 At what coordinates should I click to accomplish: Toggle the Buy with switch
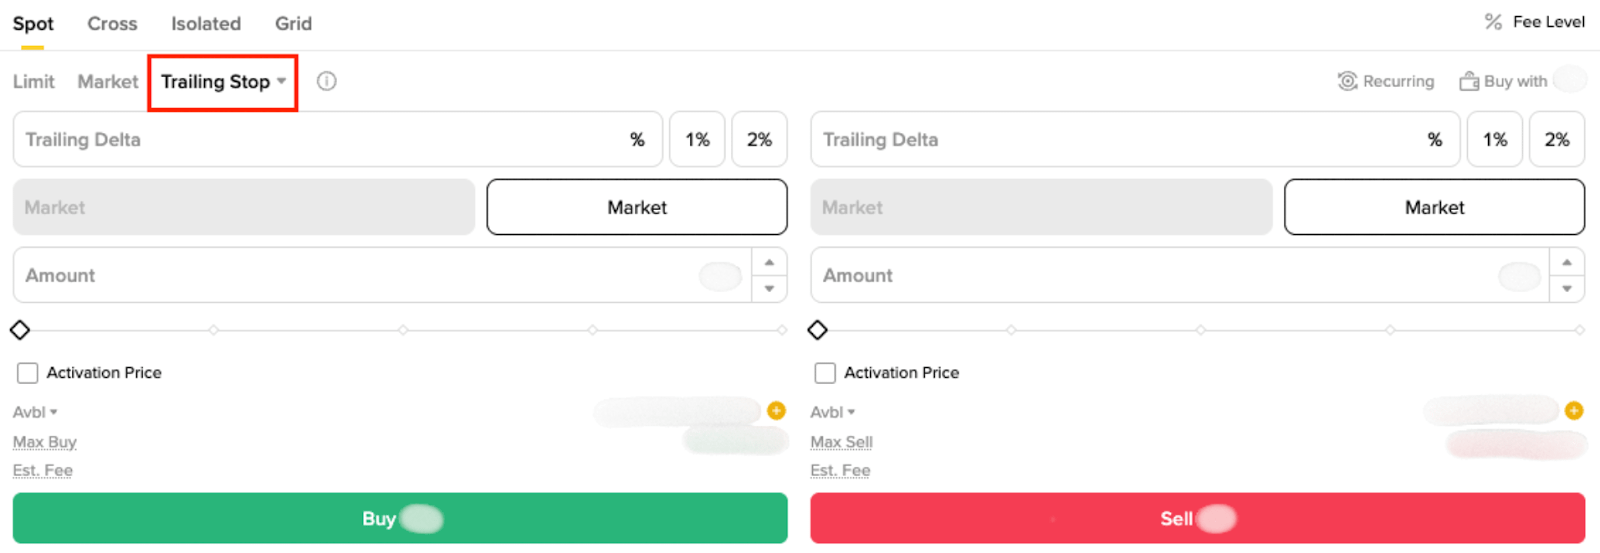tap(1570, 80)
